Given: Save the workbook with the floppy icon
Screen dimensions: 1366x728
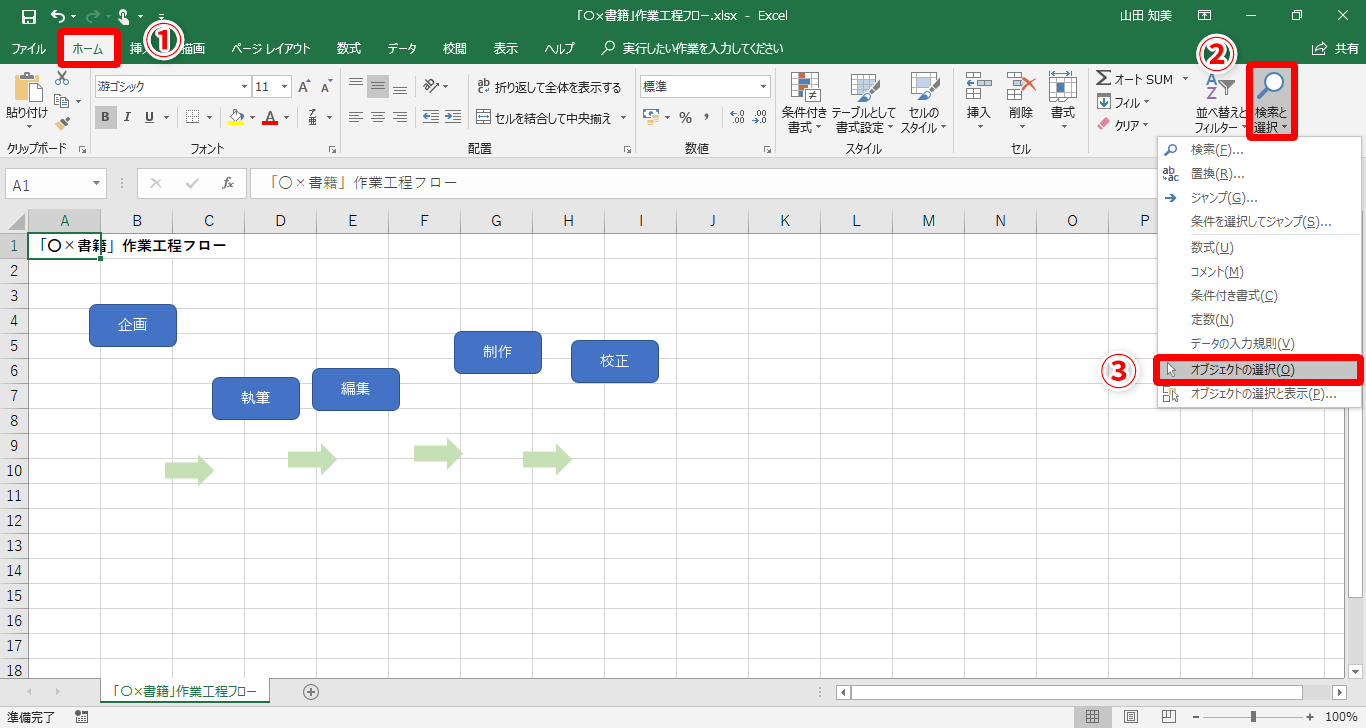Looking at the screenshot, I should pos(28,16).
